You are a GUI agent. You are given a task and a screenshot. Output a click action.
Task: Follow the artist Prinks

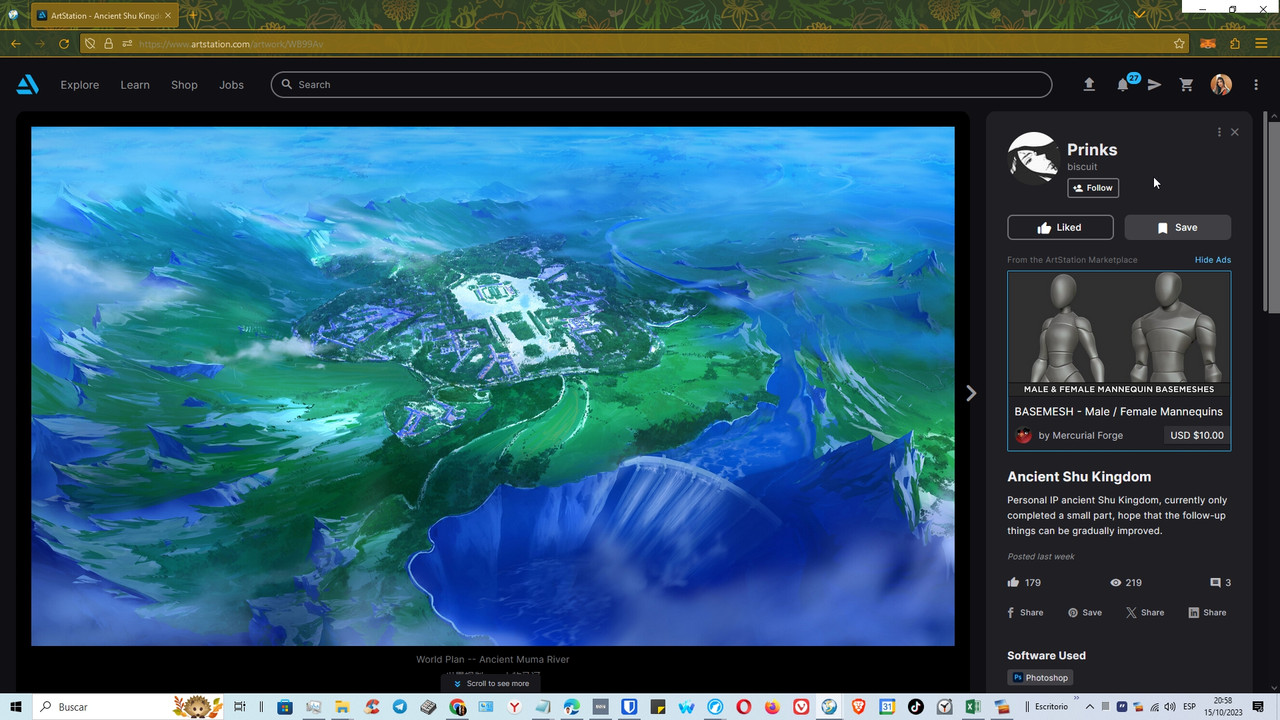click(x=1093, y=188)
